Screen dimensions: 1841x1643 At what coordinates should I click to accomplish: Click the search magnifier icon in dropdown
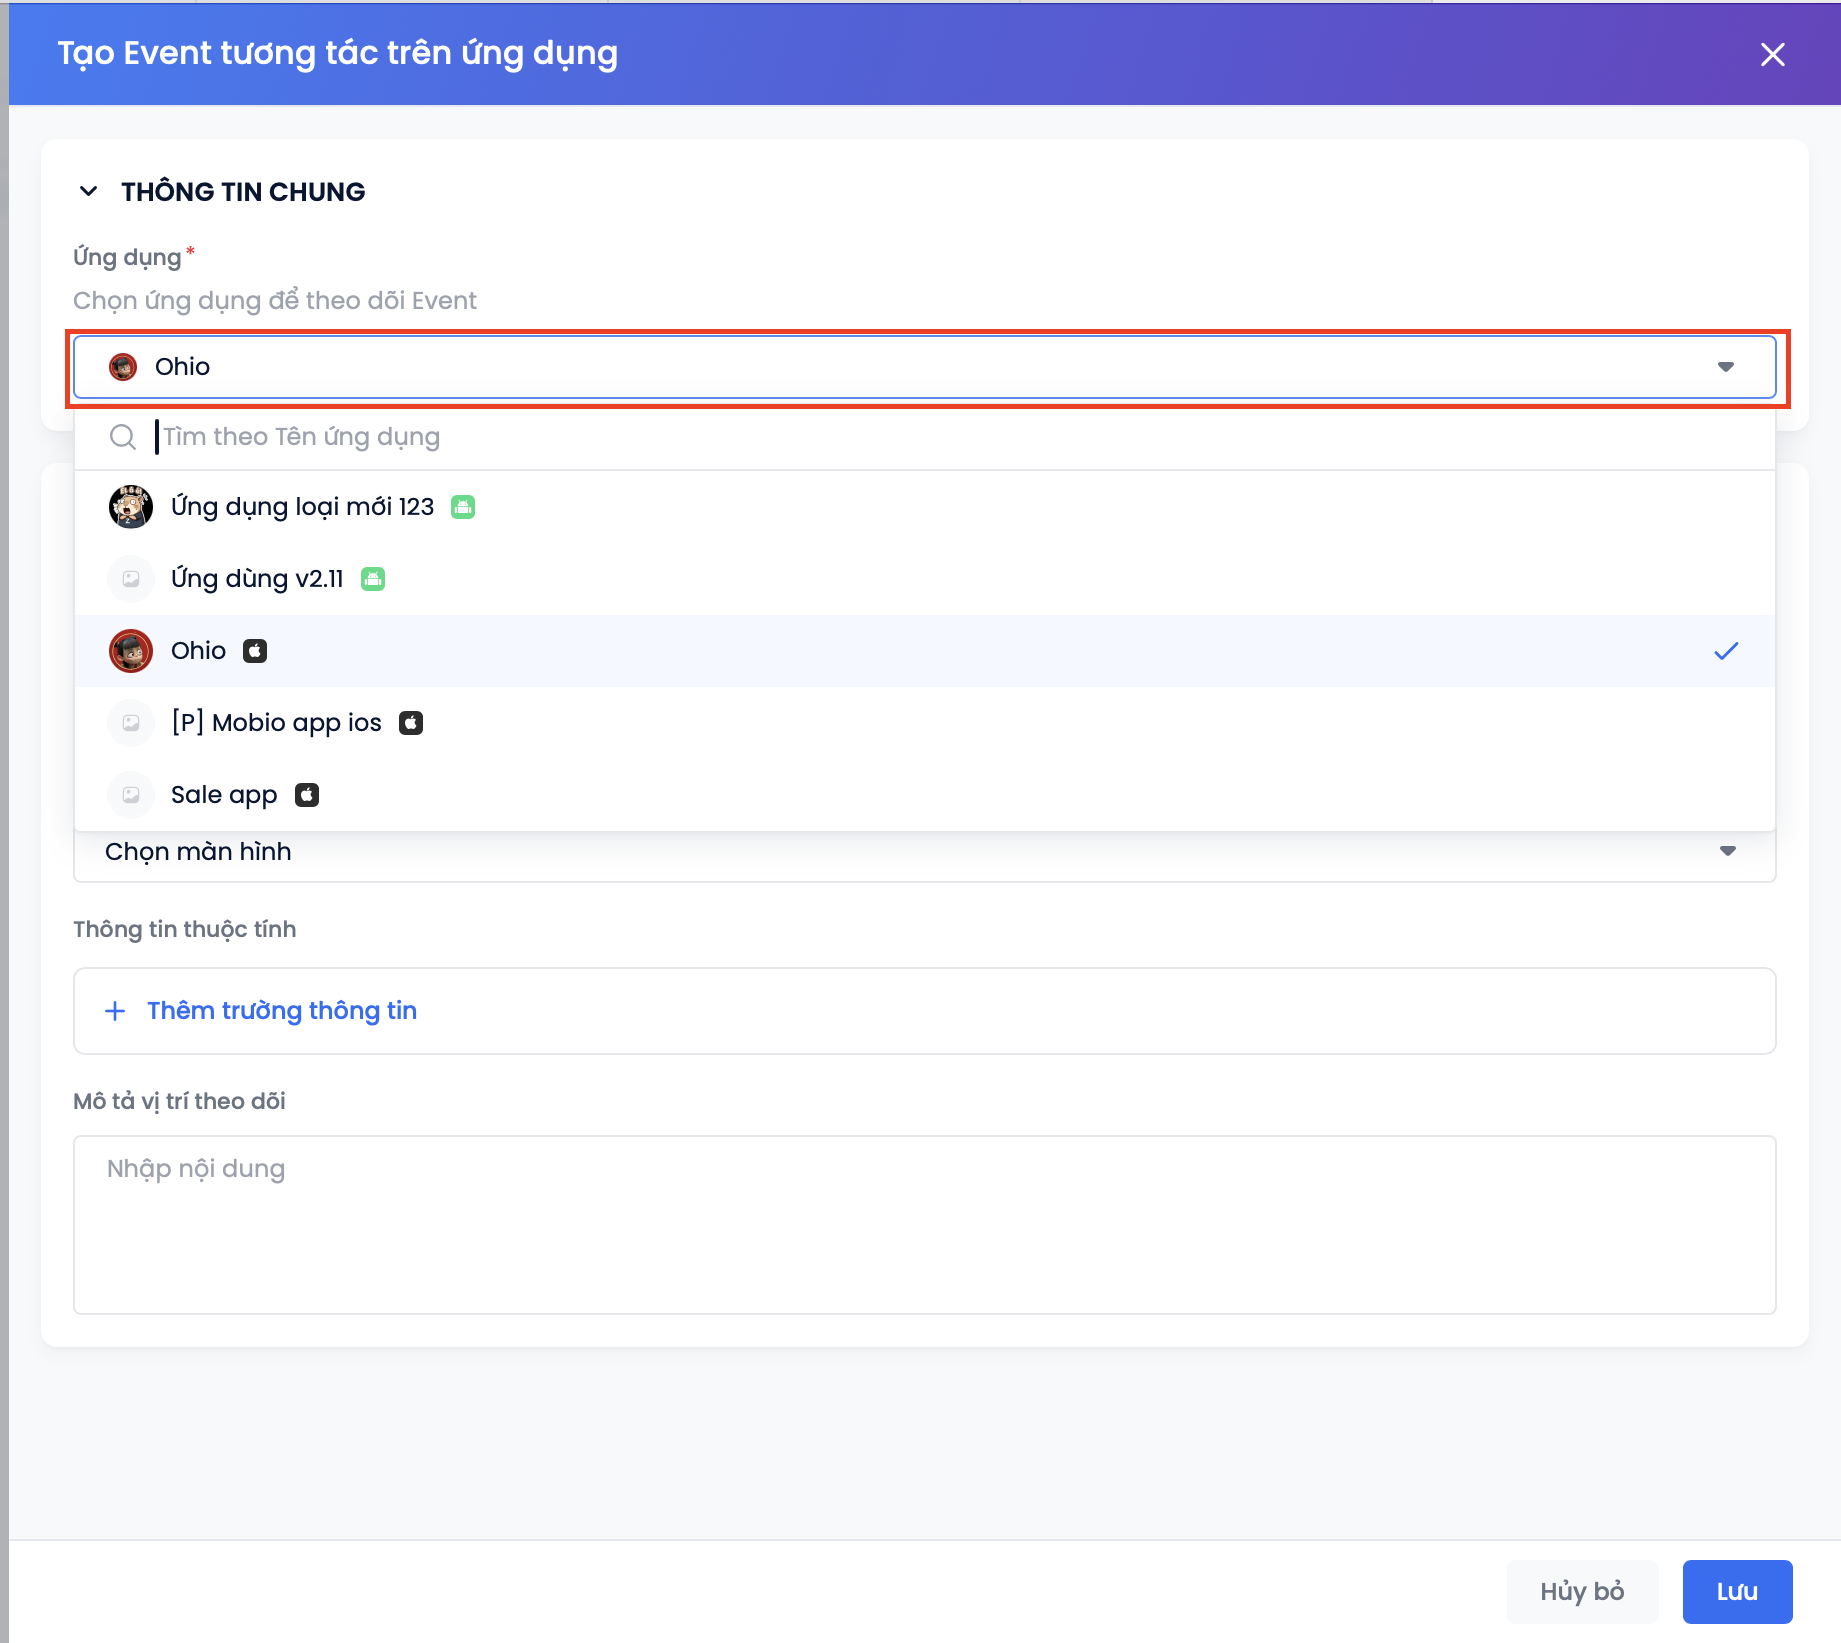coord(123,437)
